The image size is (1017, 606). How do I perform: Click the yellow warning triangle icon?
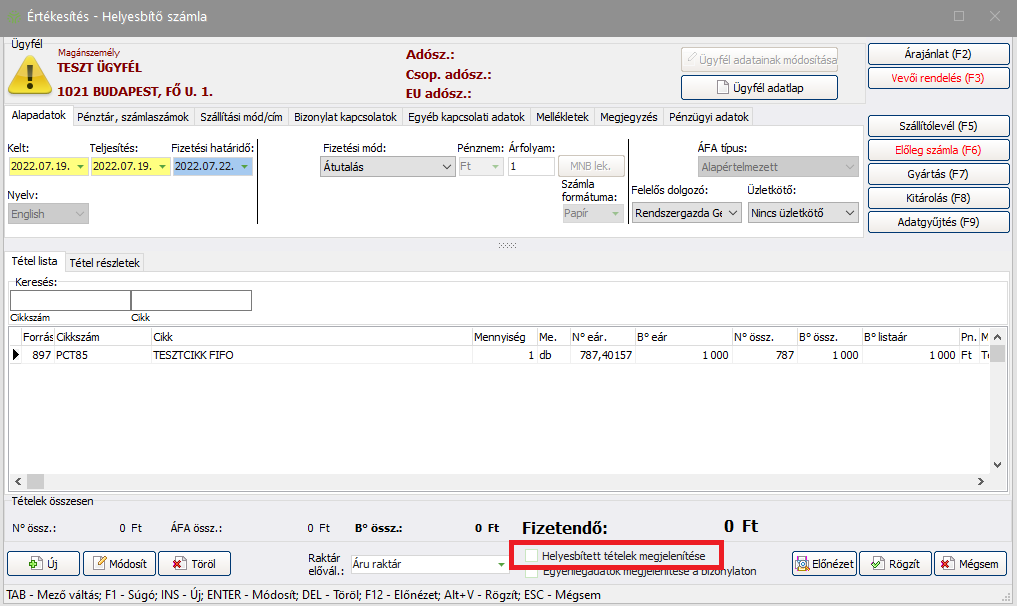(x=29, y=75)
